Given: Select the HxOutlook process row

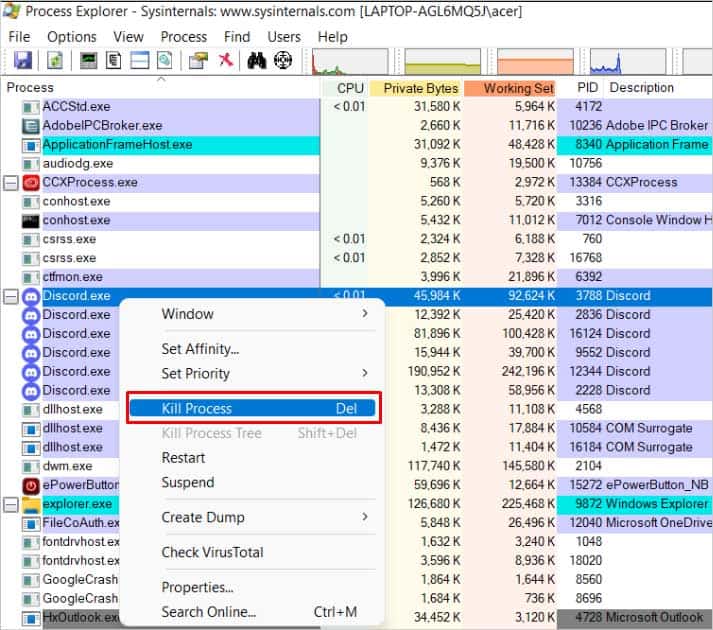Looking at the screenshot, I should coord(356,617).
